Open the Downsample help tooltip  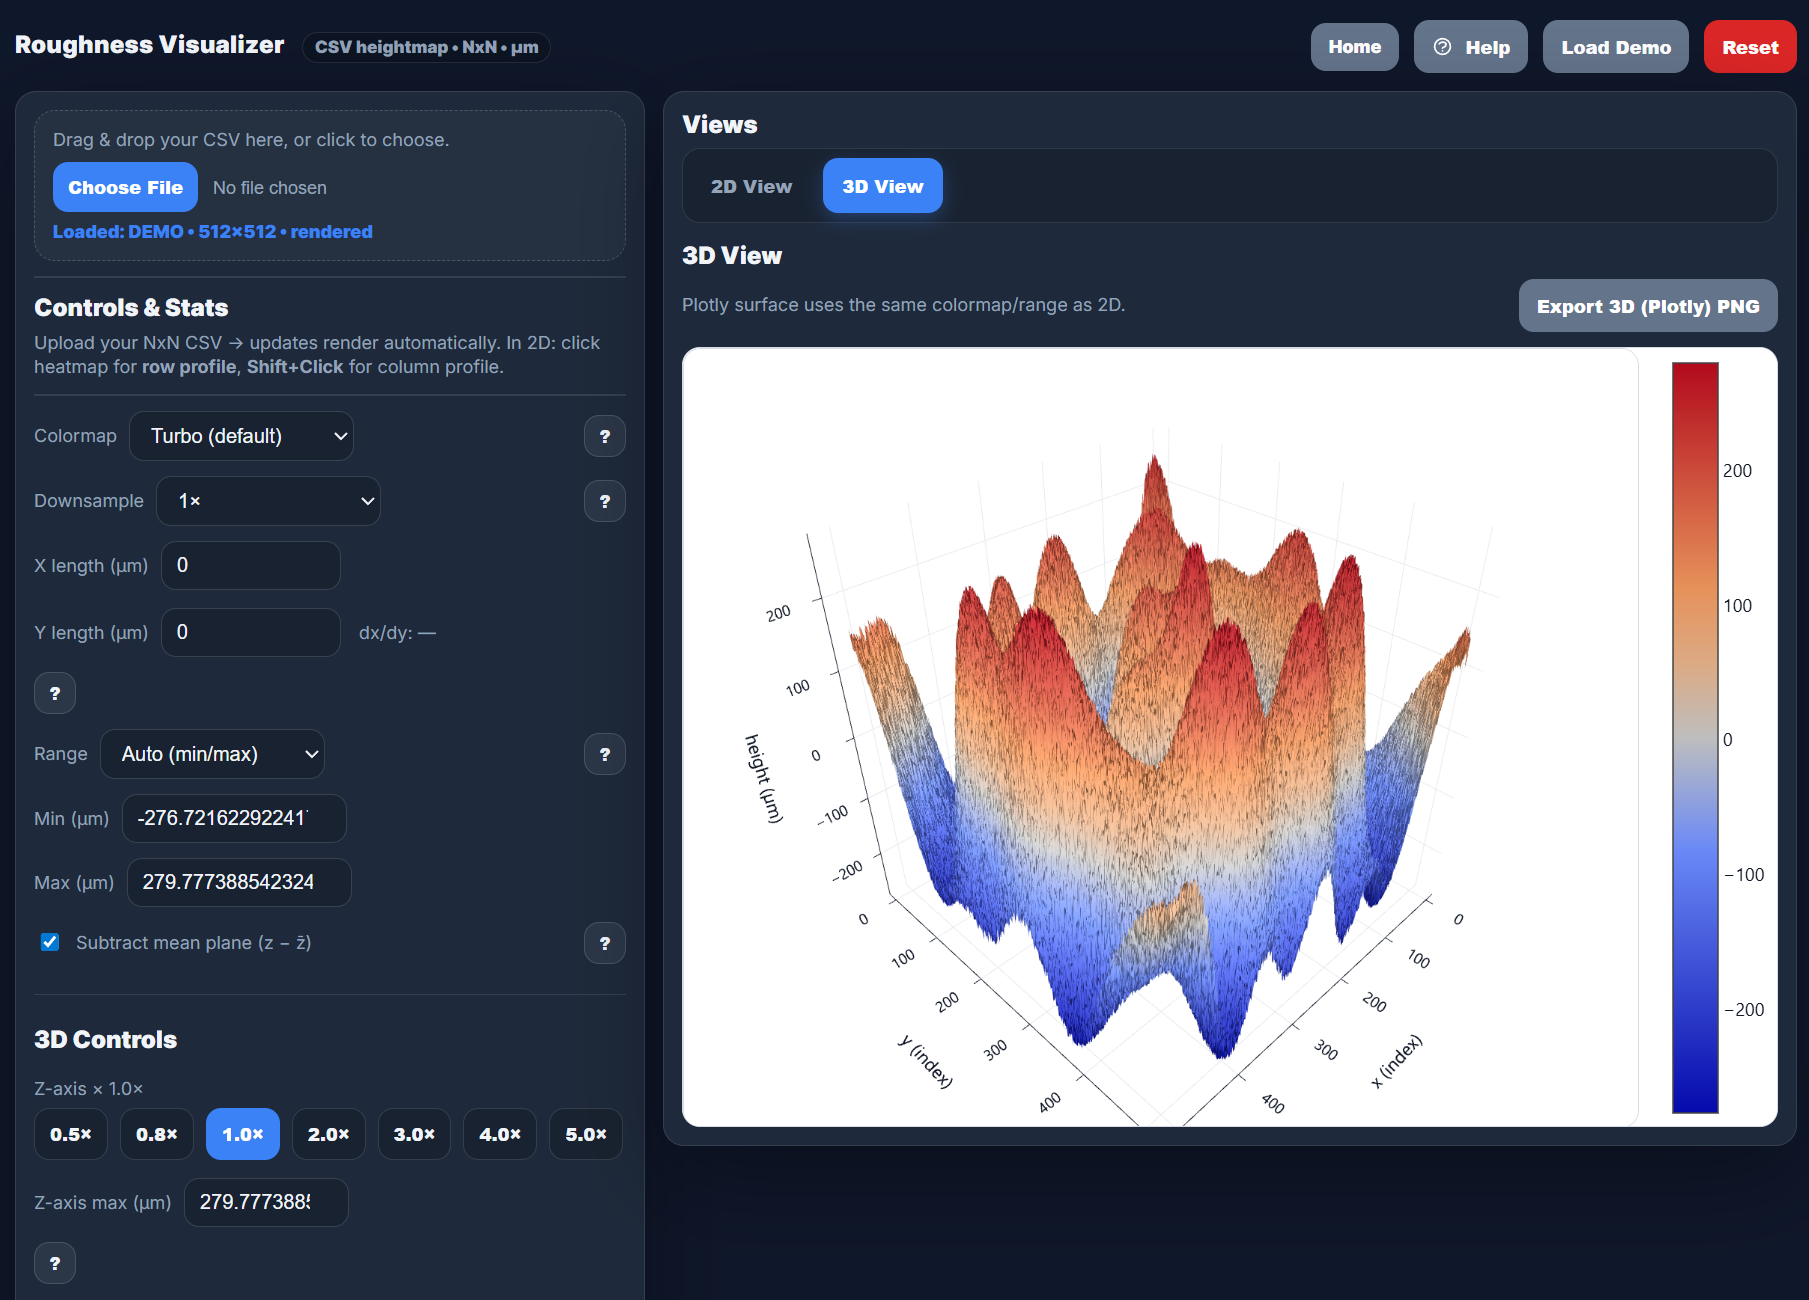click(x=604, y=501)
